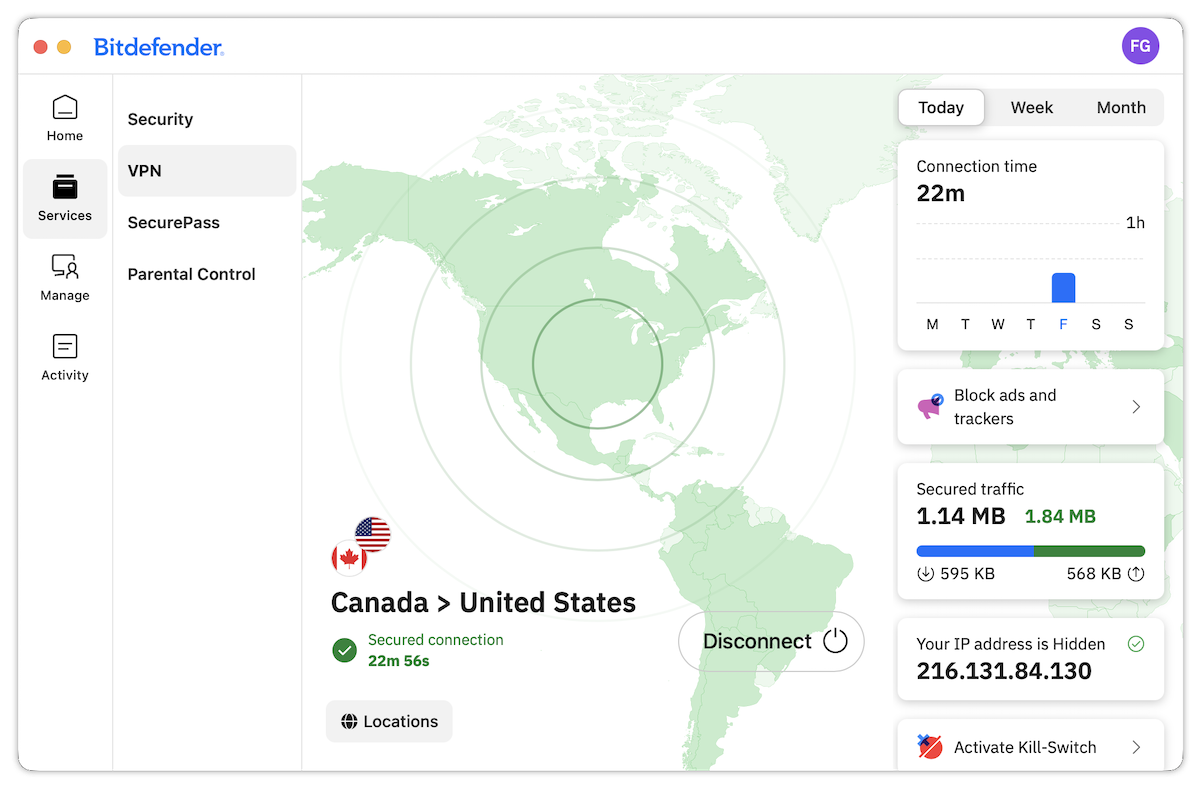The height and width of the screenshot is (790, 1200).
Task: Switch to the Month tab
Action: click(x=1121, y=108)
